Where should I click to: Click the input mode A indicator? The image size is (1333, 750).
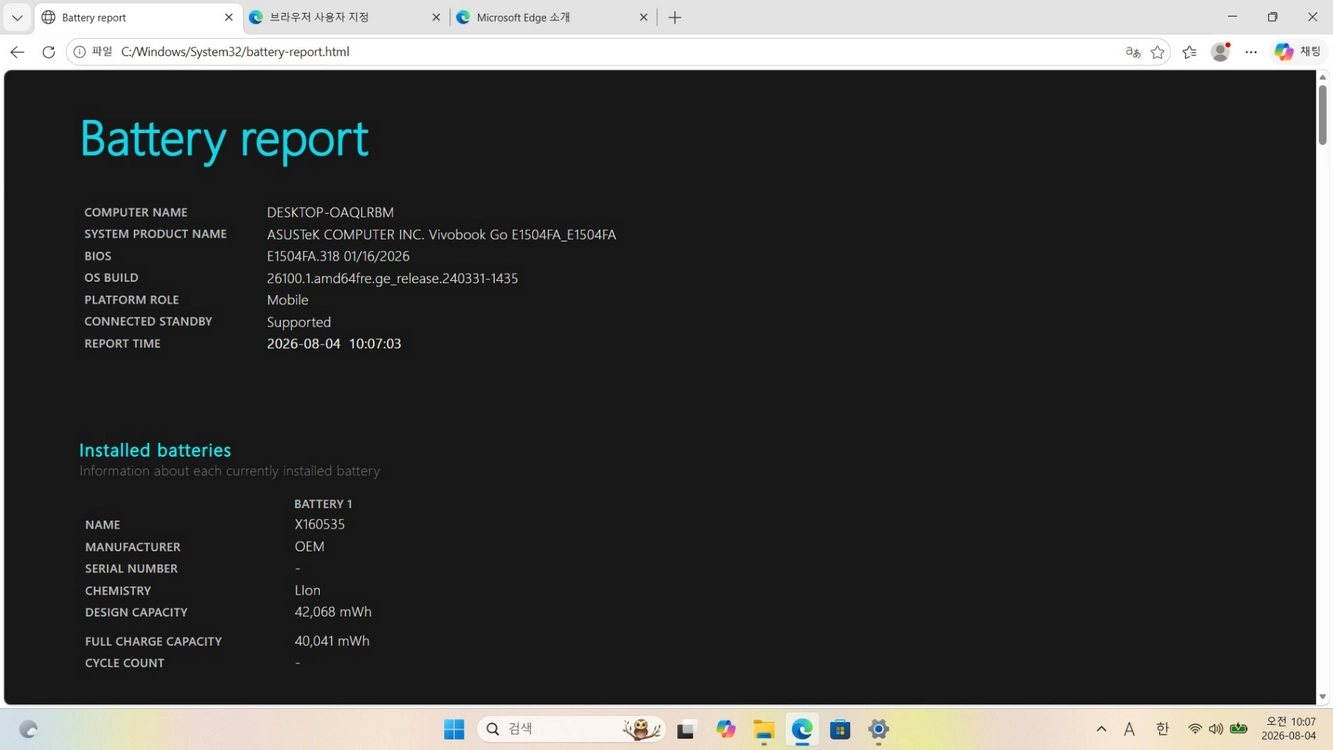pyautogui.click(x=1129, y=729)
